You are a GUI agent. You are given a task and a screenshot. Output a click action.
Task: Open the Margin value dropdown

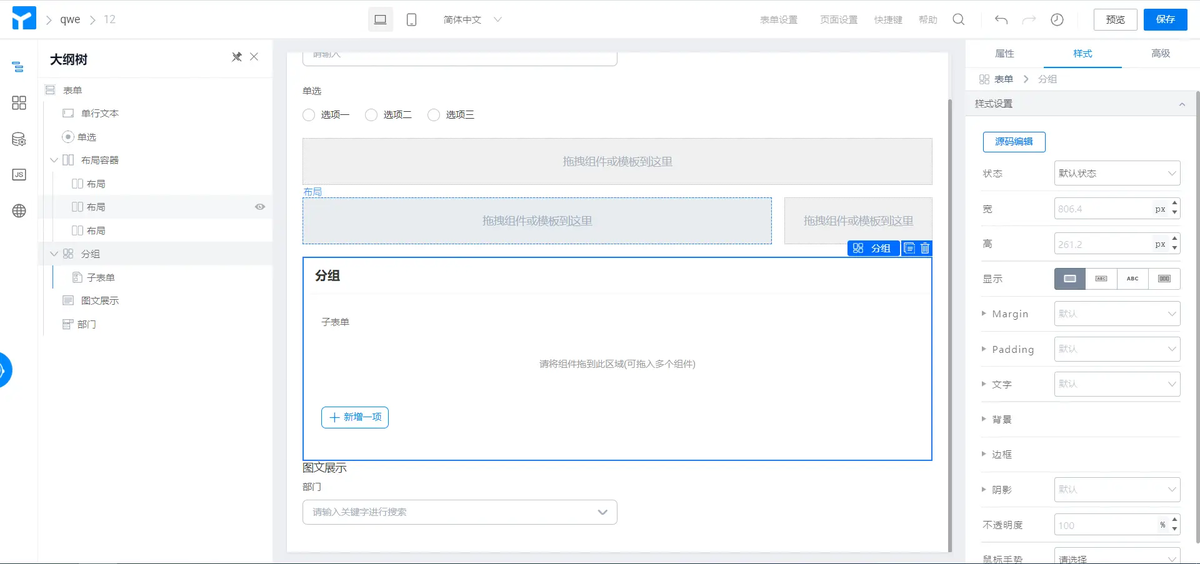click(1117, 314)
